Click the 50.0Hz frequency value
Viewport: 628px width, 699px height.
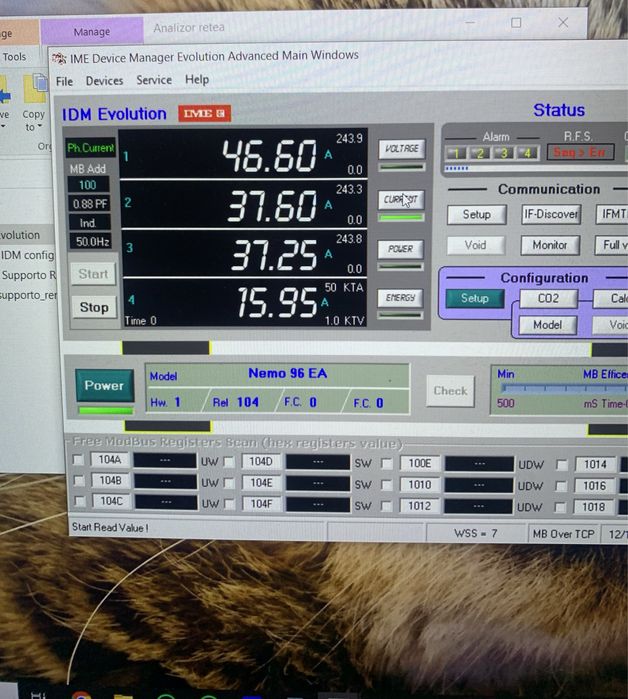[x=90, y=242]
